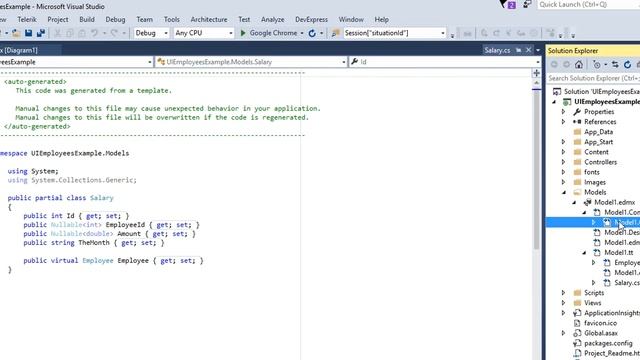Select the Content folder
Image resolution: width=640 pixels, height=360 pixels.
pyautogui.click(x=596, y=152)
